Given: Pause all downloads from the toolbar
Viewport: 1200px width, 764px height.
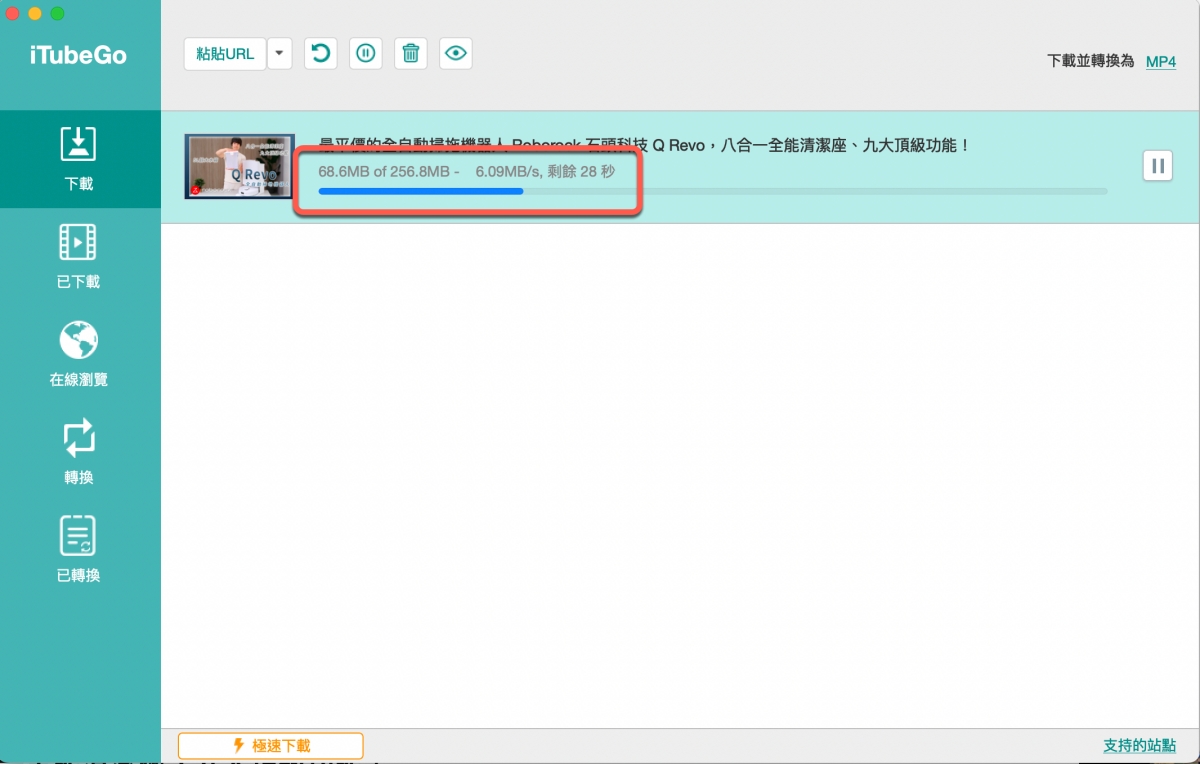Looking at the screenshot, I should [366, 54].
